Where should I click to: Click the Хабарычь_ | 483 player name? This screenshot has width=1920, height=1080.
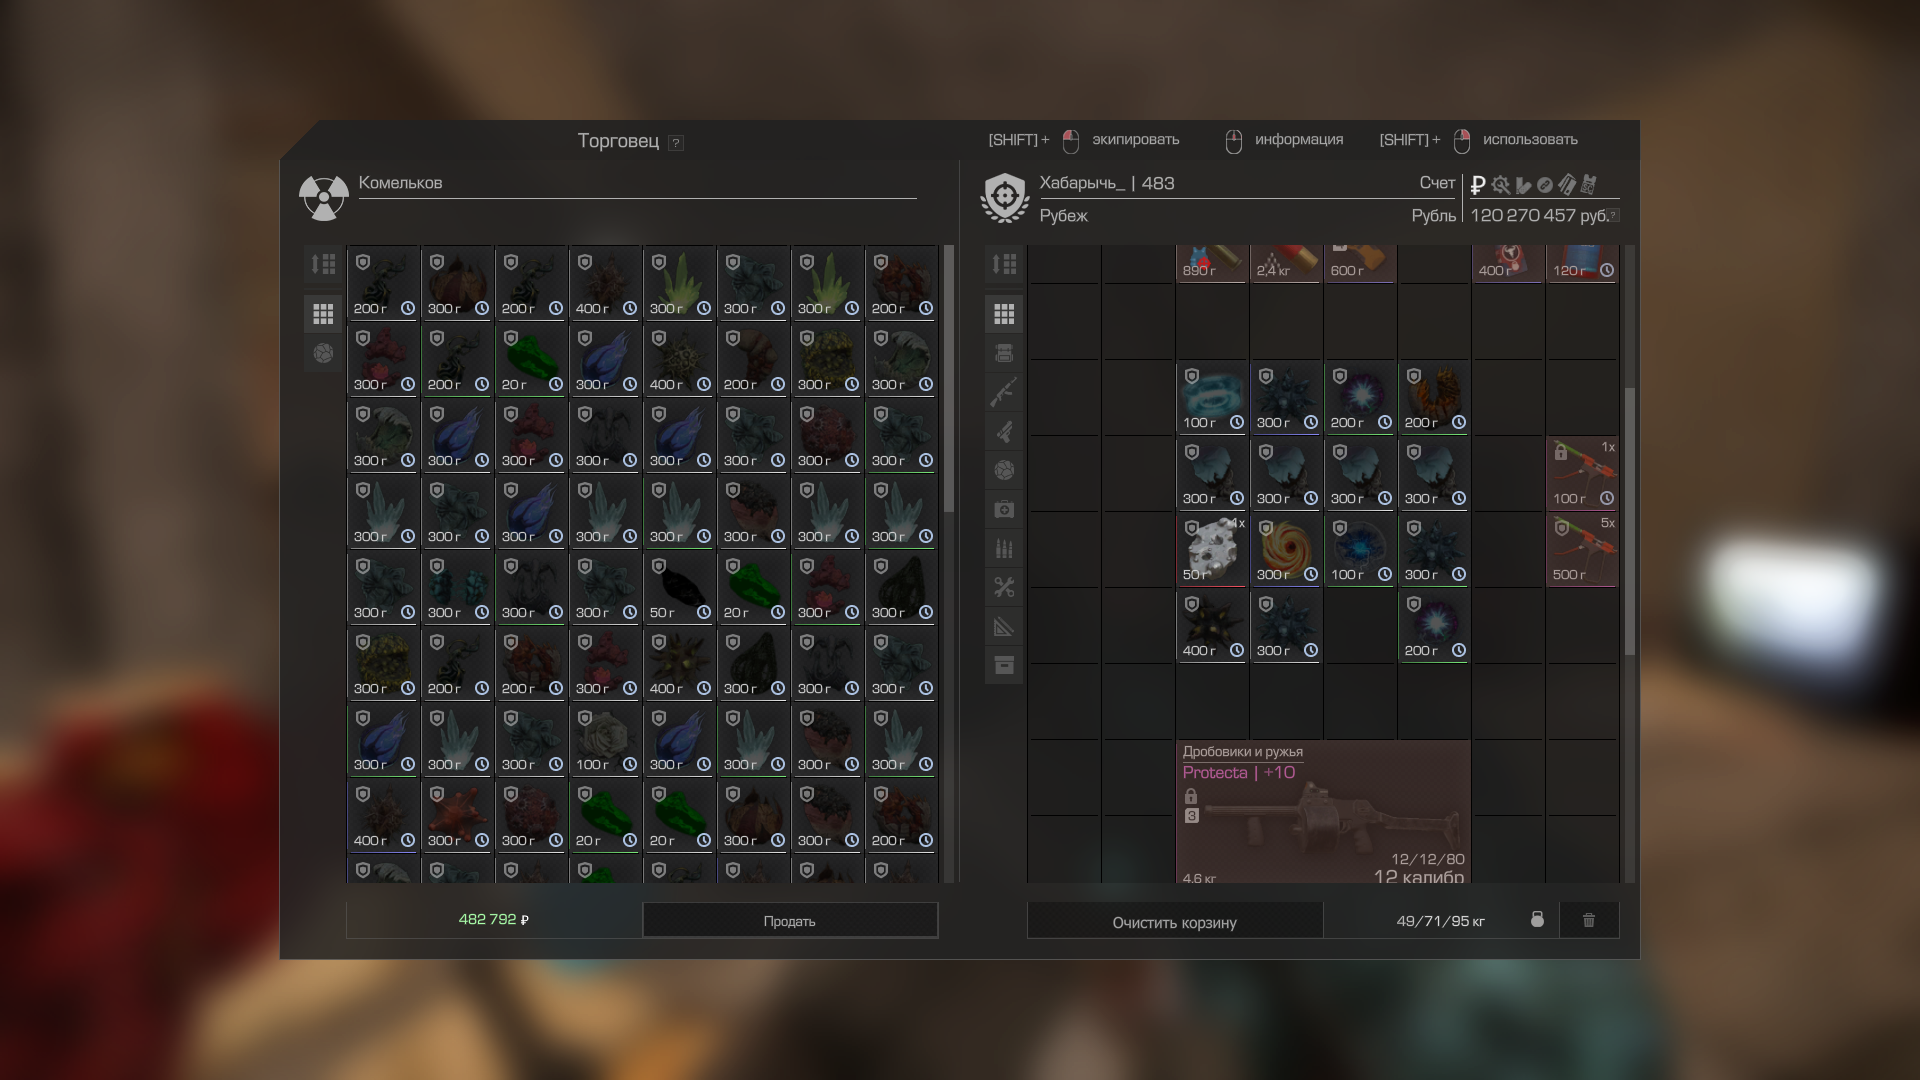pos(1107,183)
